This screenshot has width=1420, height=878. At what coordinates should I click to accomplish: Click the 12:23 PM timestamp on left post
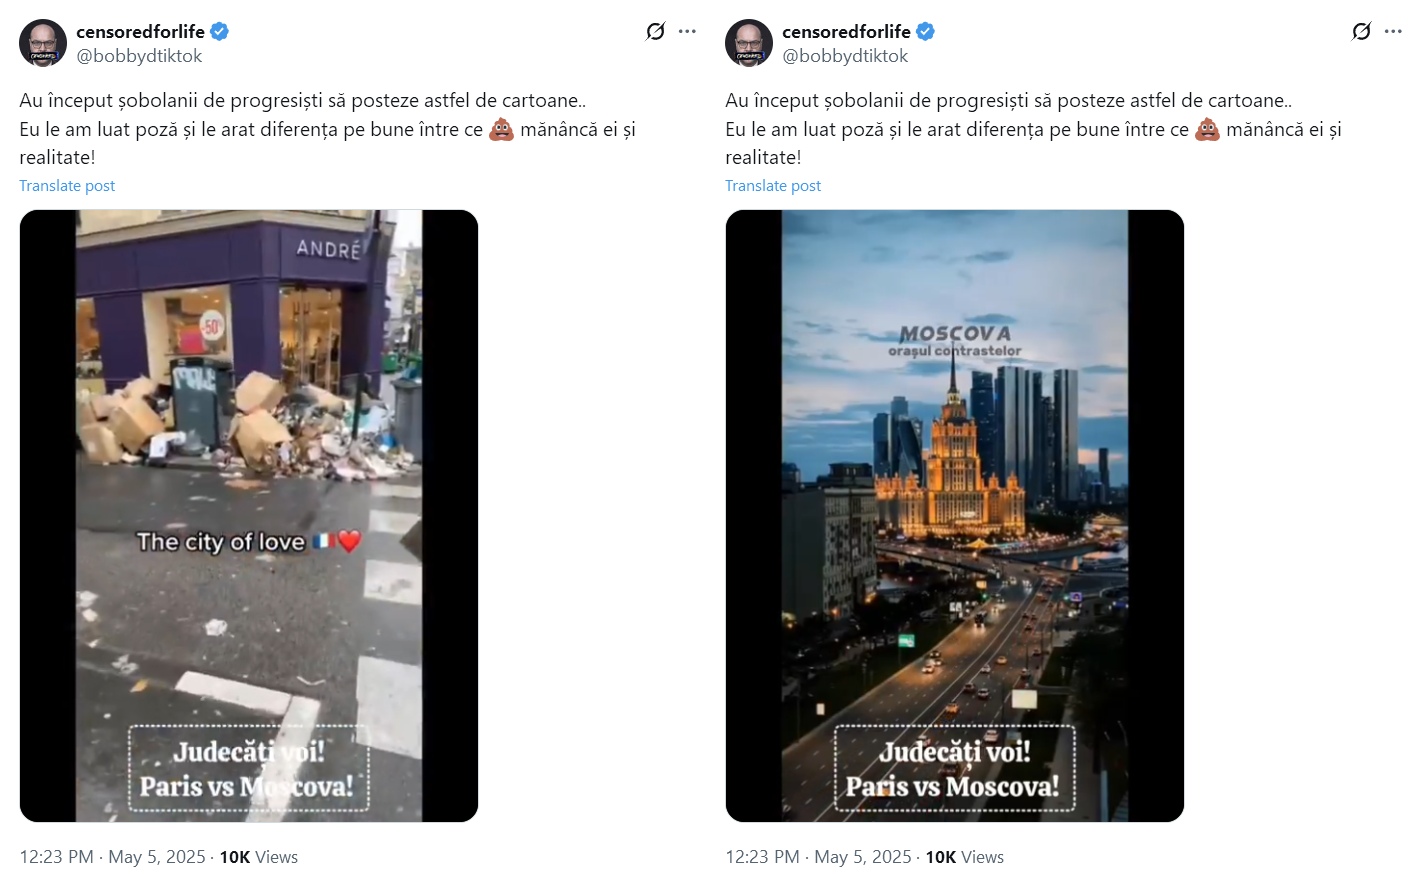coord(56,857)
